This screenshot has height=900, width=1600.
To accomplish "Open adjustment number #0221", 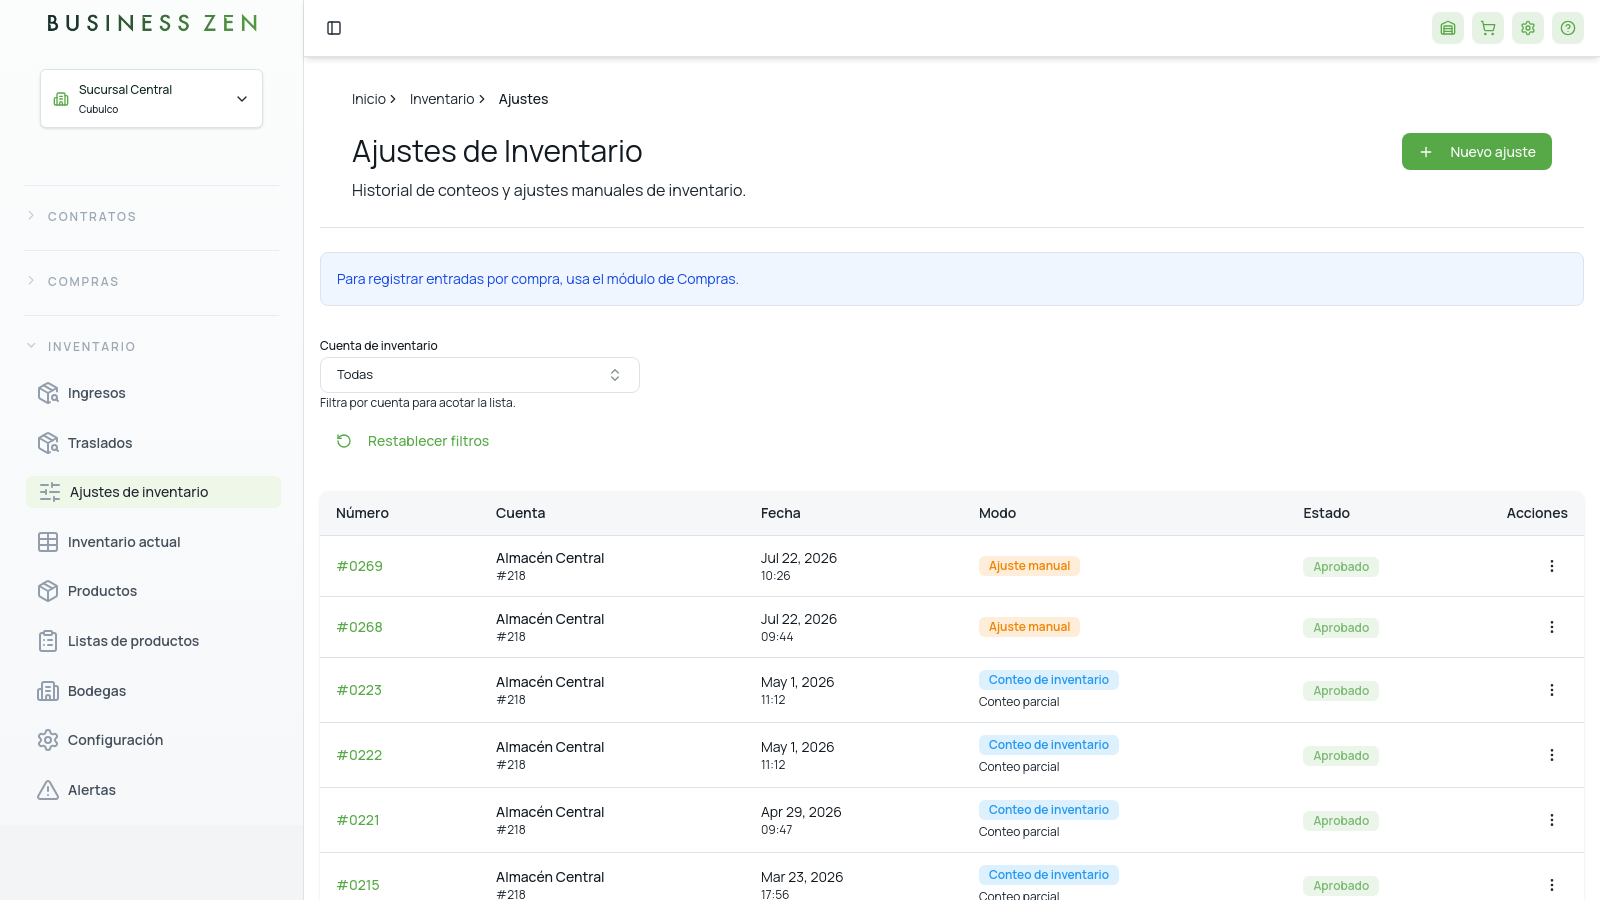I will (x=358, y=820).
